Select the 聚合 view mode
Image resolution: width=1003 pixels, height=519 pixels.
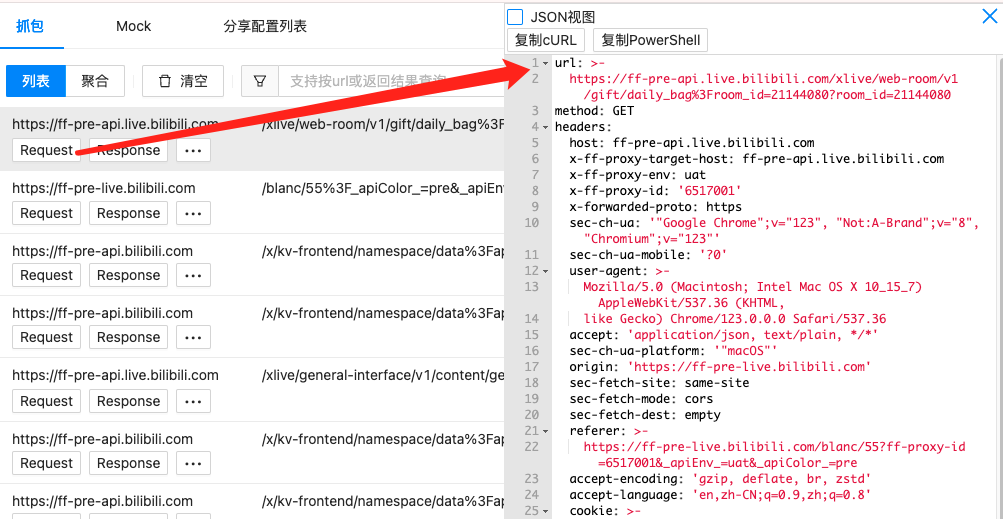click(95, 81)
